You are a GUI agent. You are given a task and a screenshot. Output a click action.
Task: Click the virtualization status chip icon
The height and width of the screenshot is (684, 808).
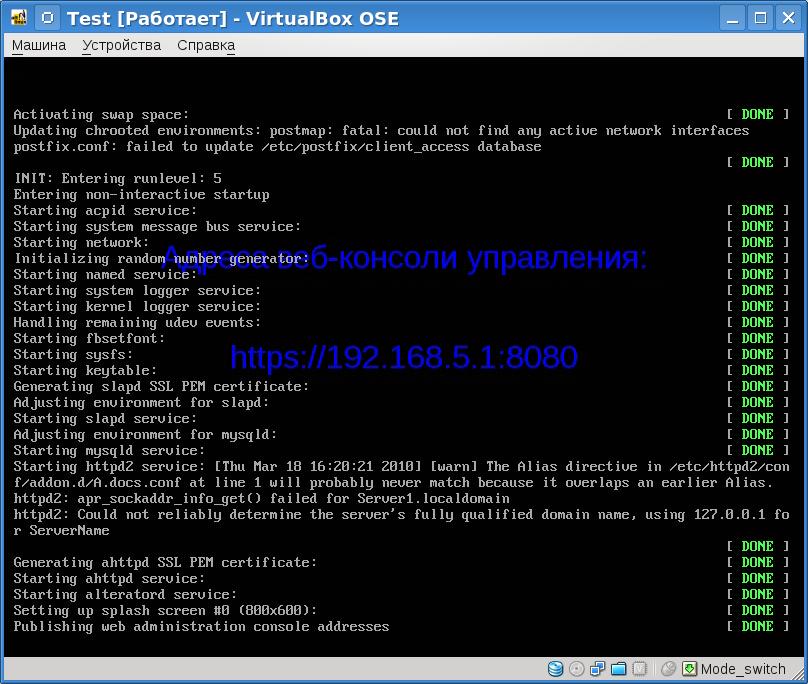tap(641, 669)
